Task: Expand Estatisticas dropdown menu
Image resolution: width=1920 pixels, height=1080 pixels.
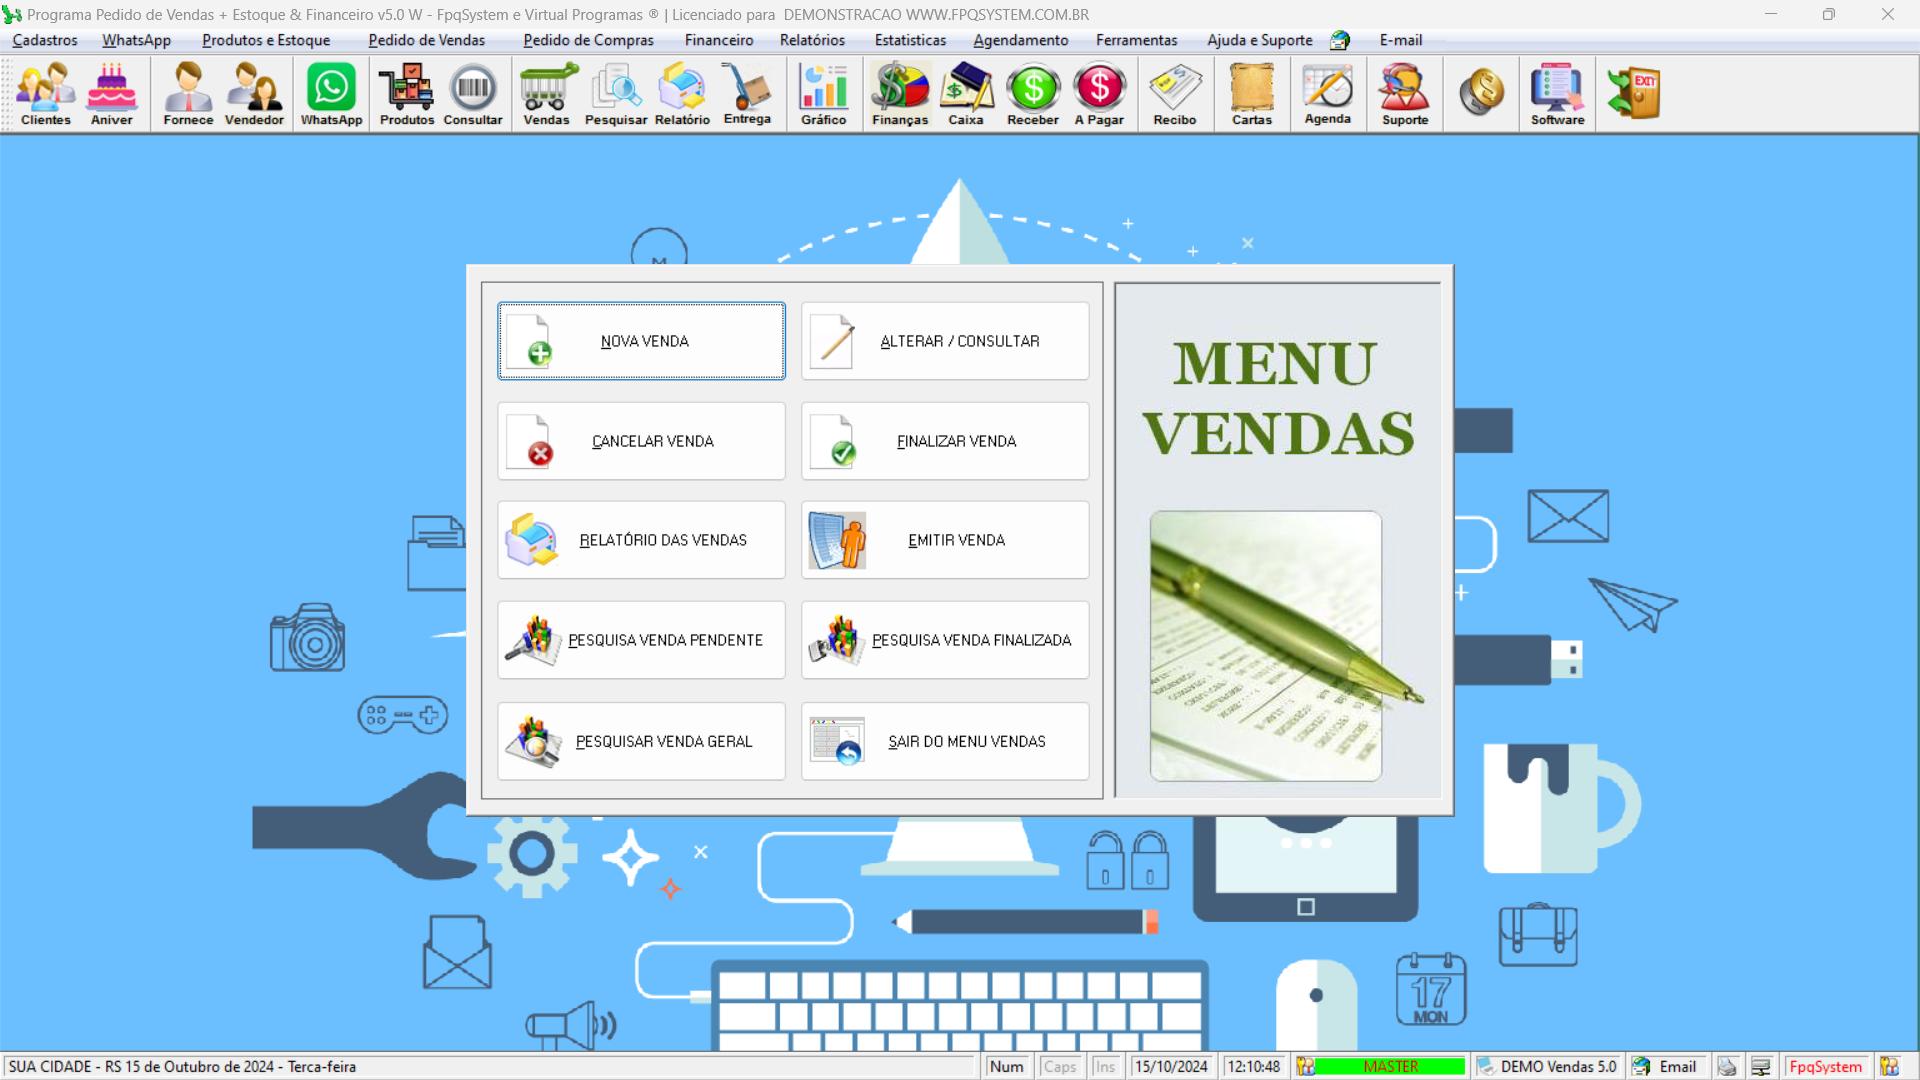Action: click(x=911, y=40)
